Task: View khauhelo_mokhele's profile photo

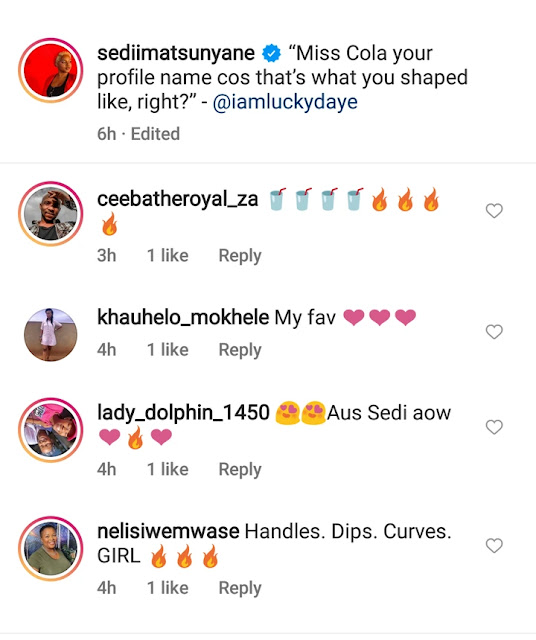Action: tap(51, 334)
